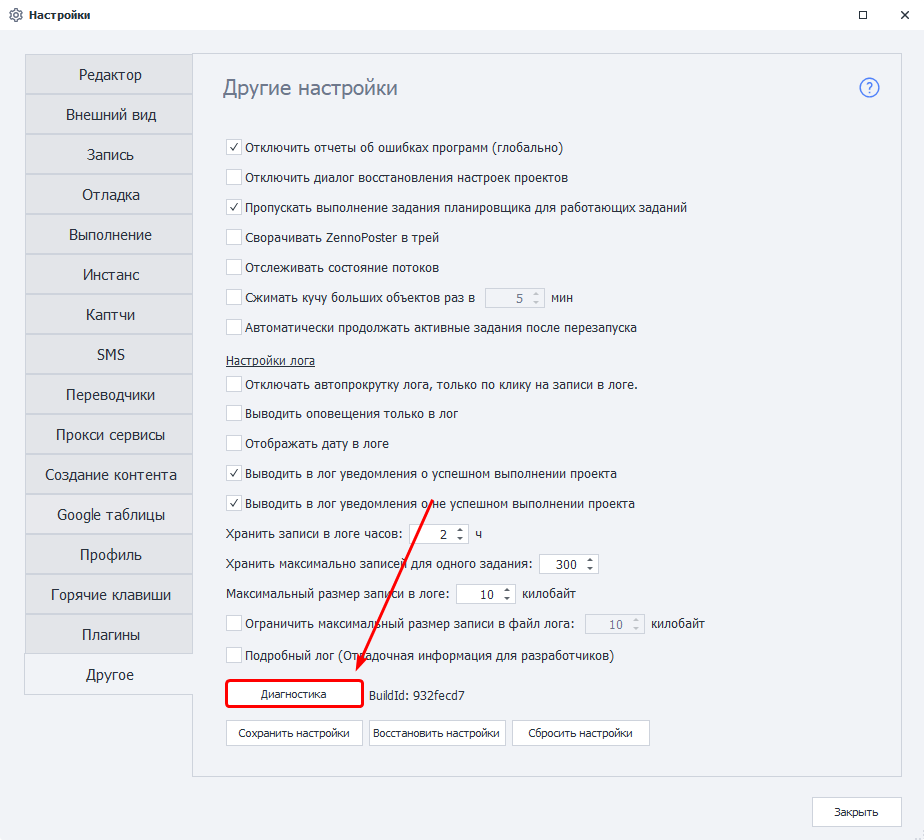
Task: Click the Диагностика button
Action: click(x=293, y=694)
